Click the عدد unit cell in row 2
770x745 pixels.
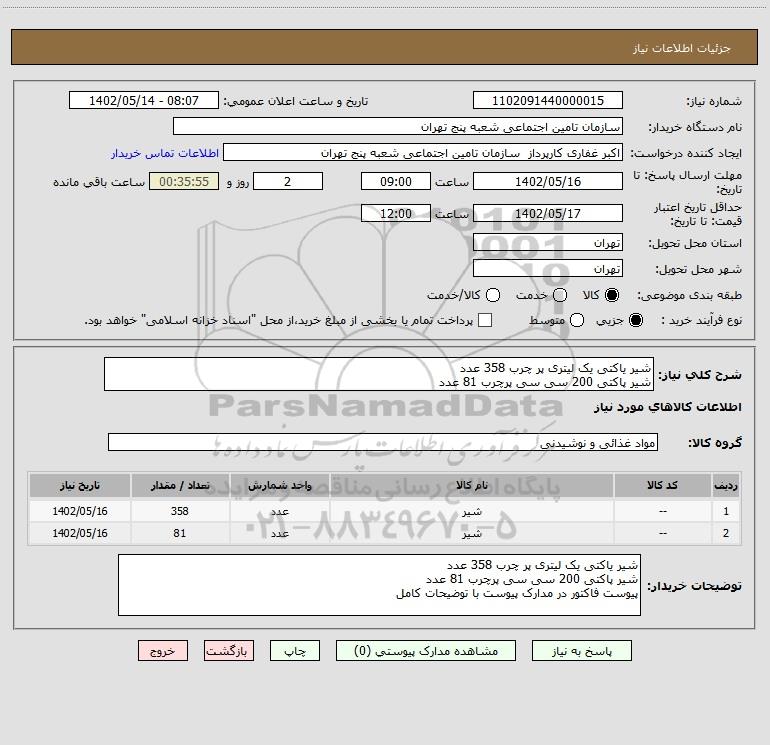280,533
